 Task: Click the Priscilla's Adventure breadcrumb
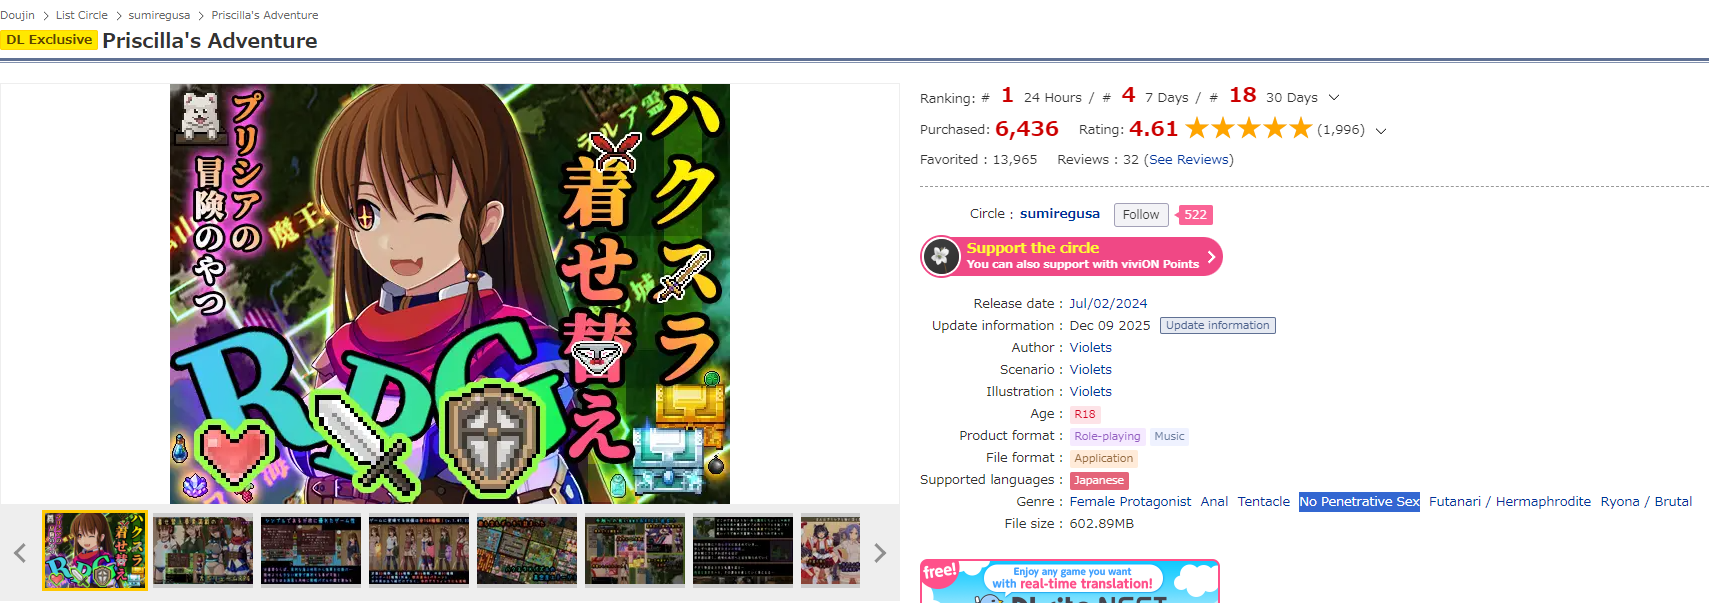265,15
